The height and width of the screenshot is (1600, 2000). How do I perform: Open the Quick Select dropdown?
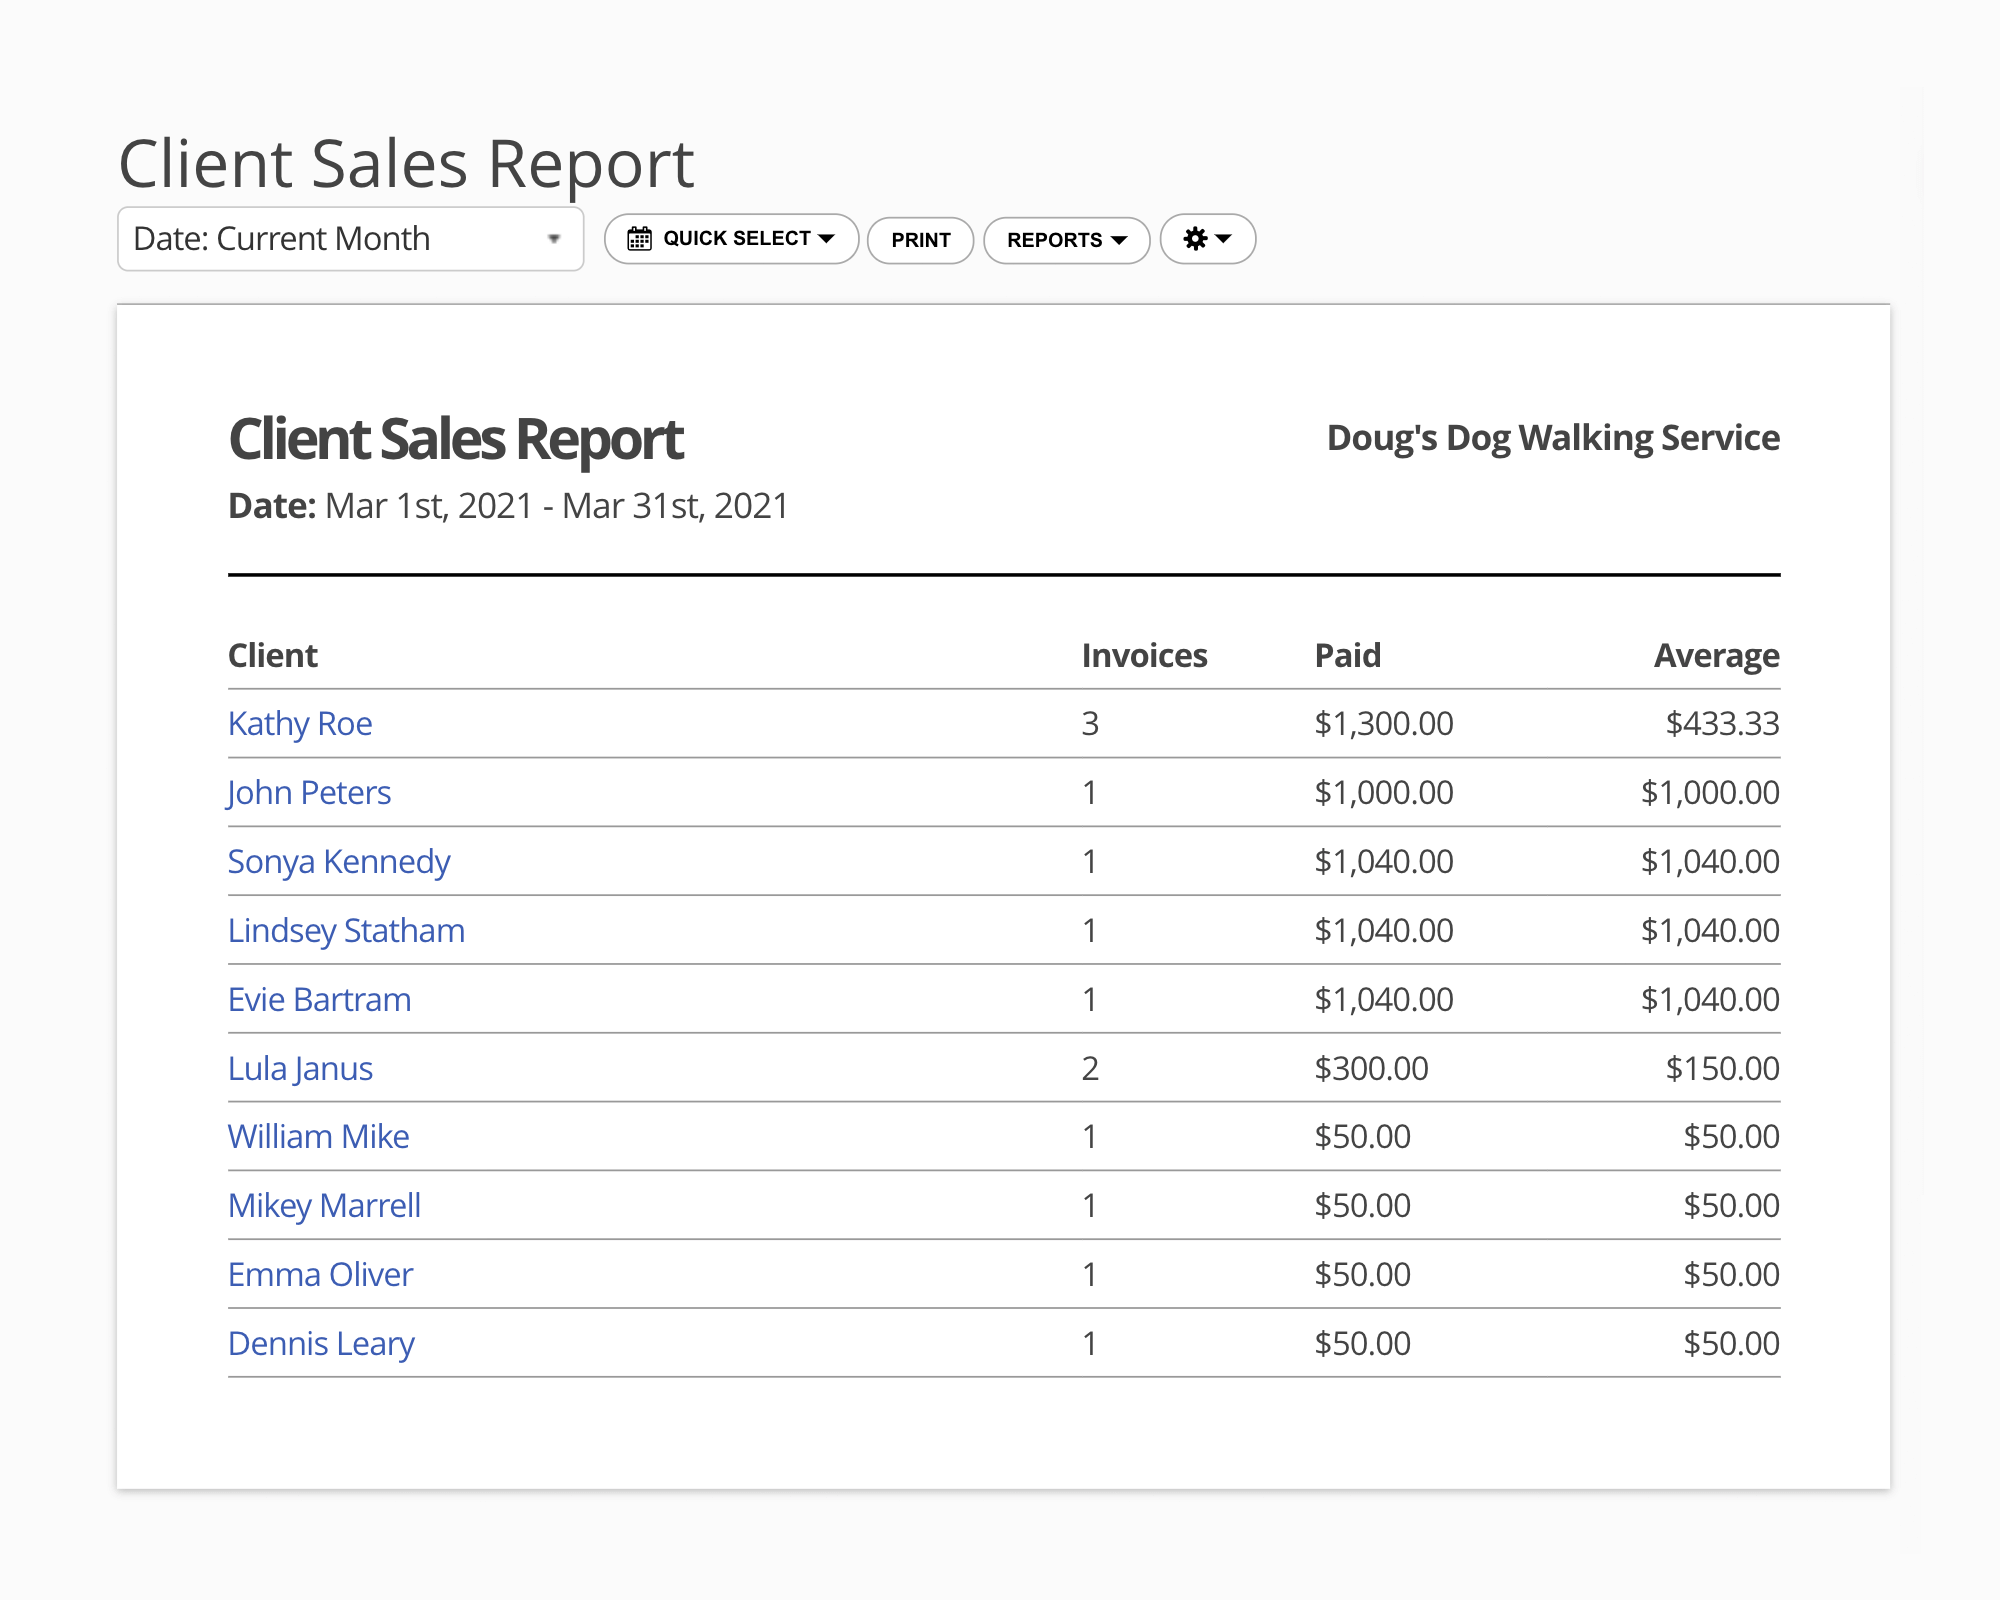point(738,239)
